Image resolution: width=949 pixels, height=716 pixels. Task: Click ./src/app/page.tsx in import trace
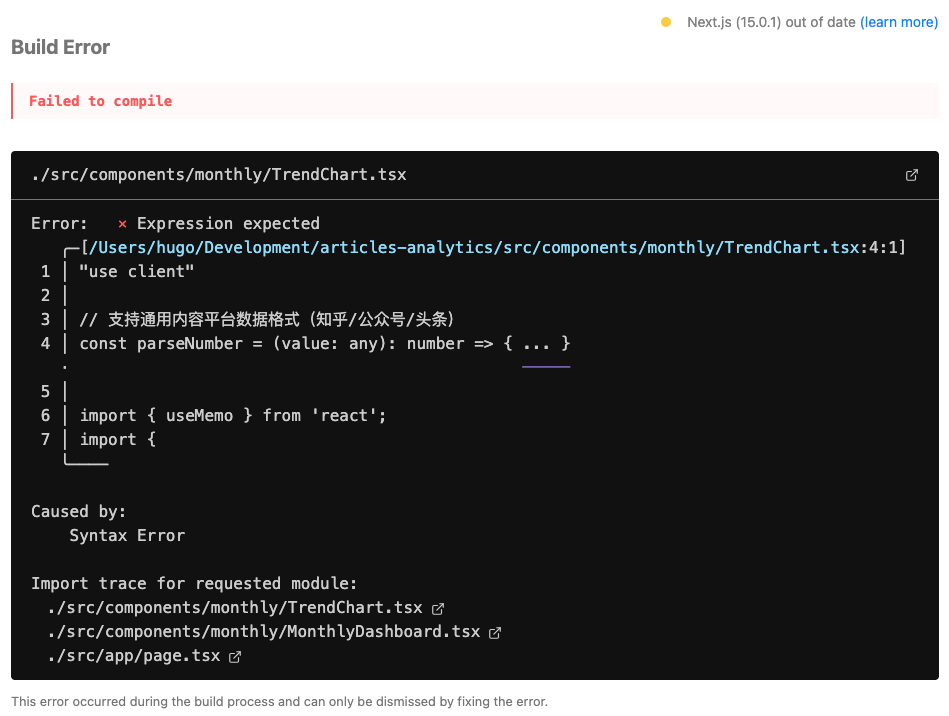coord(134,656)
